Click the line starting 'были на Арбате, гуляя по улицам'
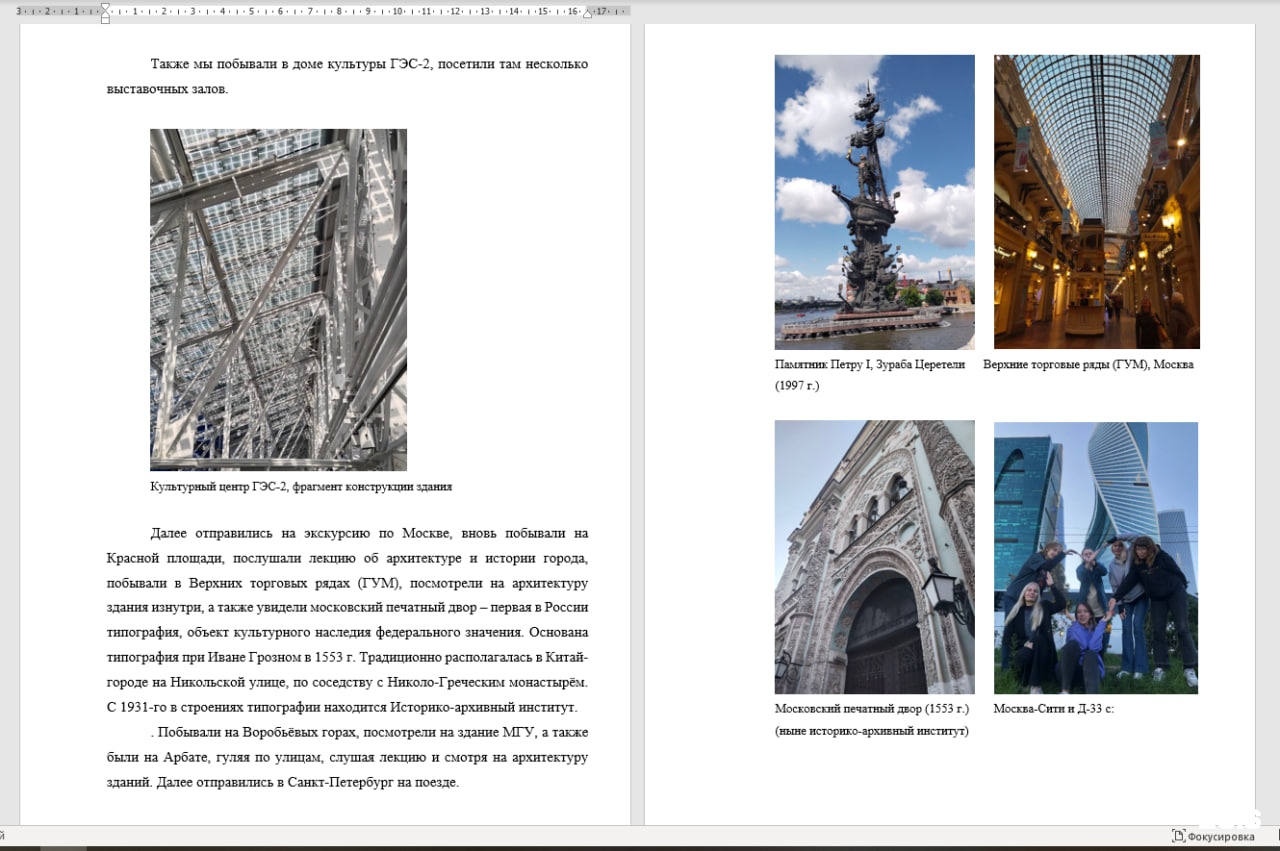This screenshot has height=851, width=1280. pos(347,758)
